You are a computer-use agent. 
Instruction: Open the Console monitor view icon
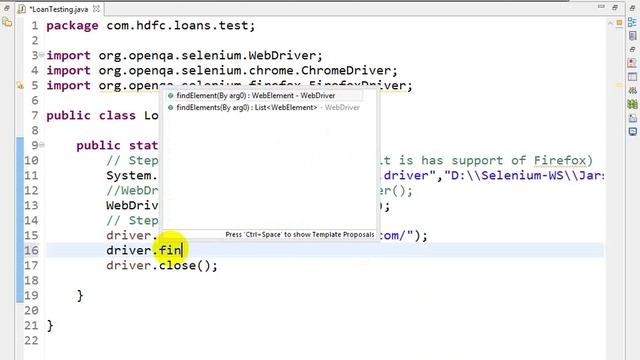(x=632, y=131)
